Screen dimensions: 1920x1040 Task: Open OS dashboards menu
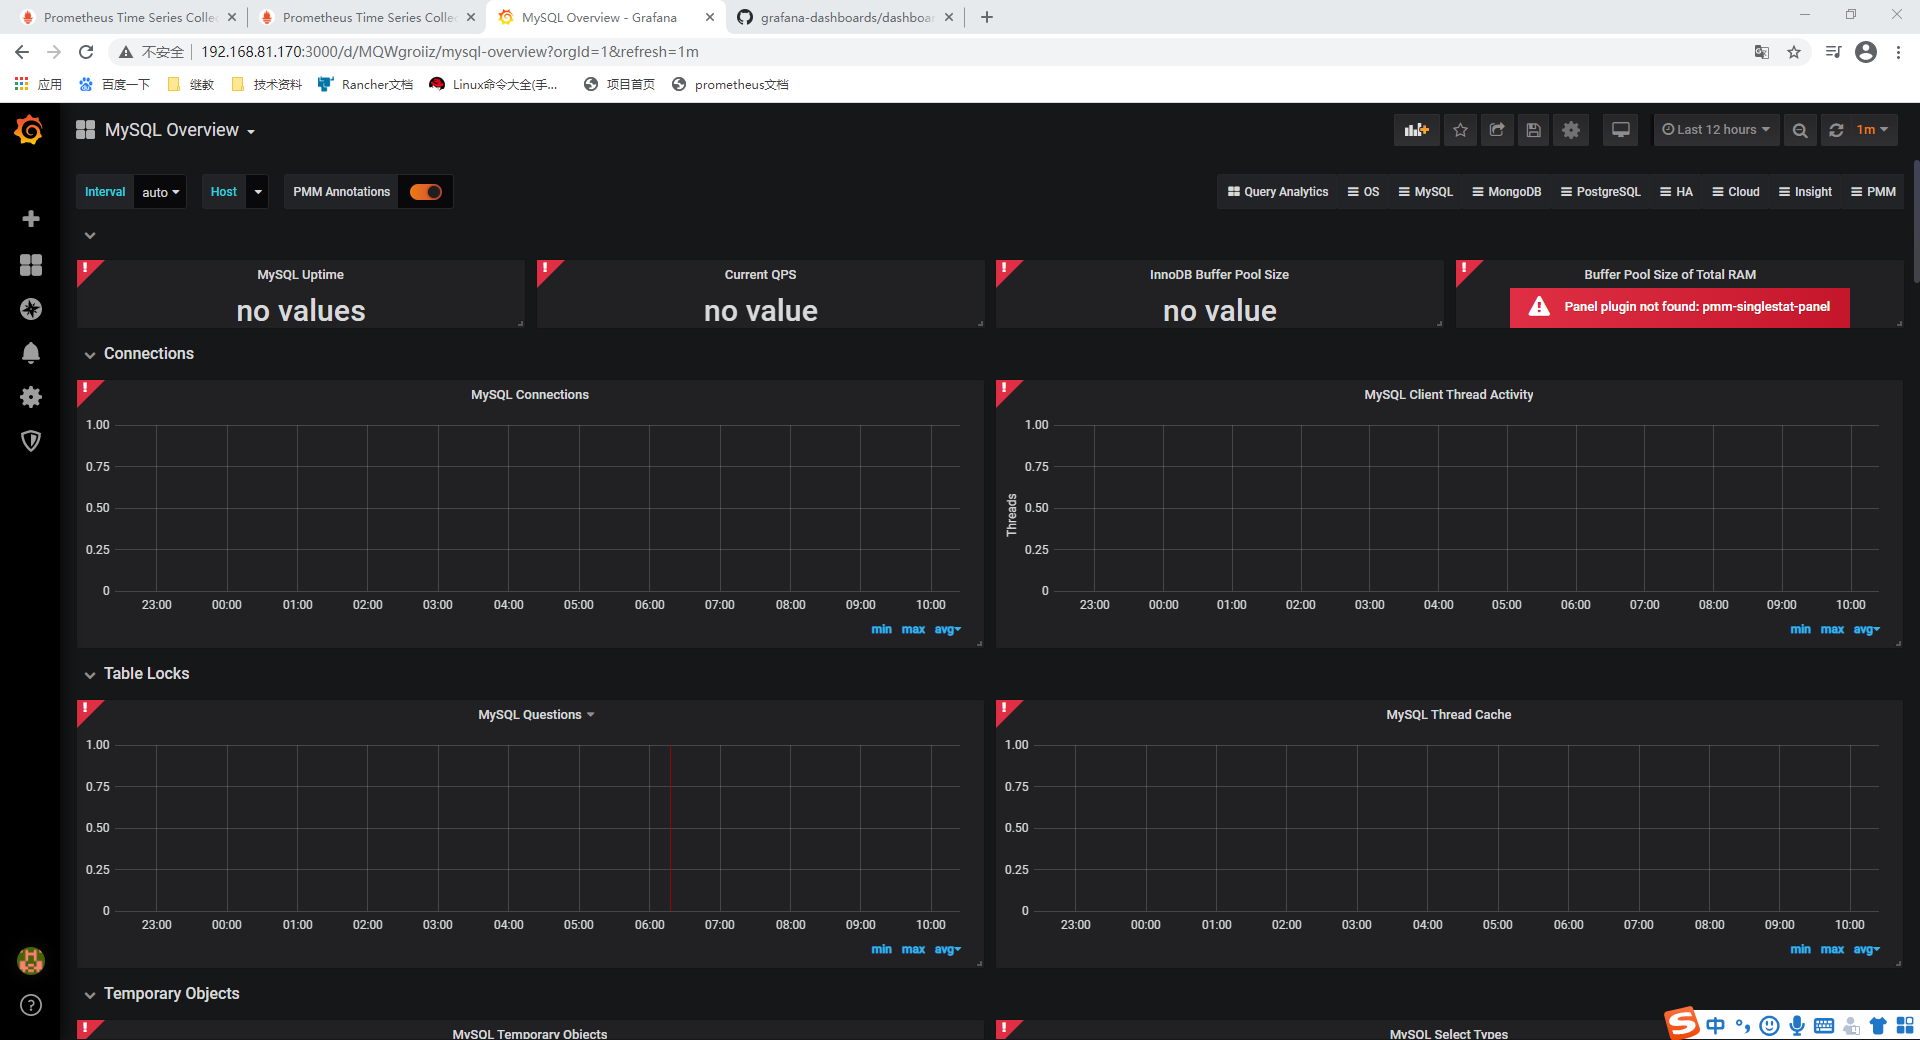pos(1363,192)
